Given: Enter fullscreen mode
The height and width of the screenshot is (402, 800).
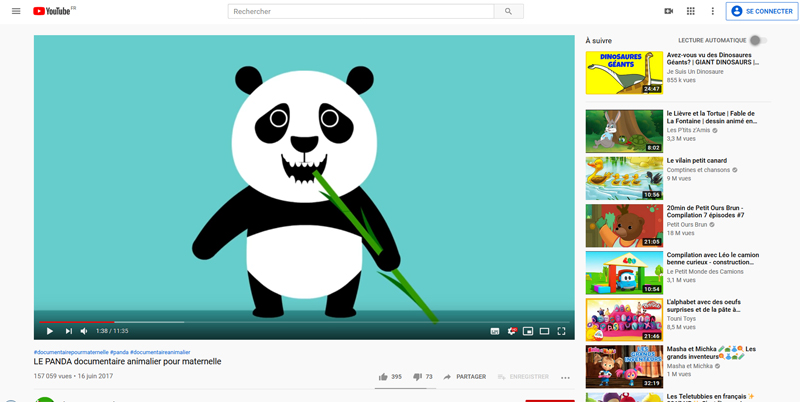Looking at the screenshot, I should (561, 331).
